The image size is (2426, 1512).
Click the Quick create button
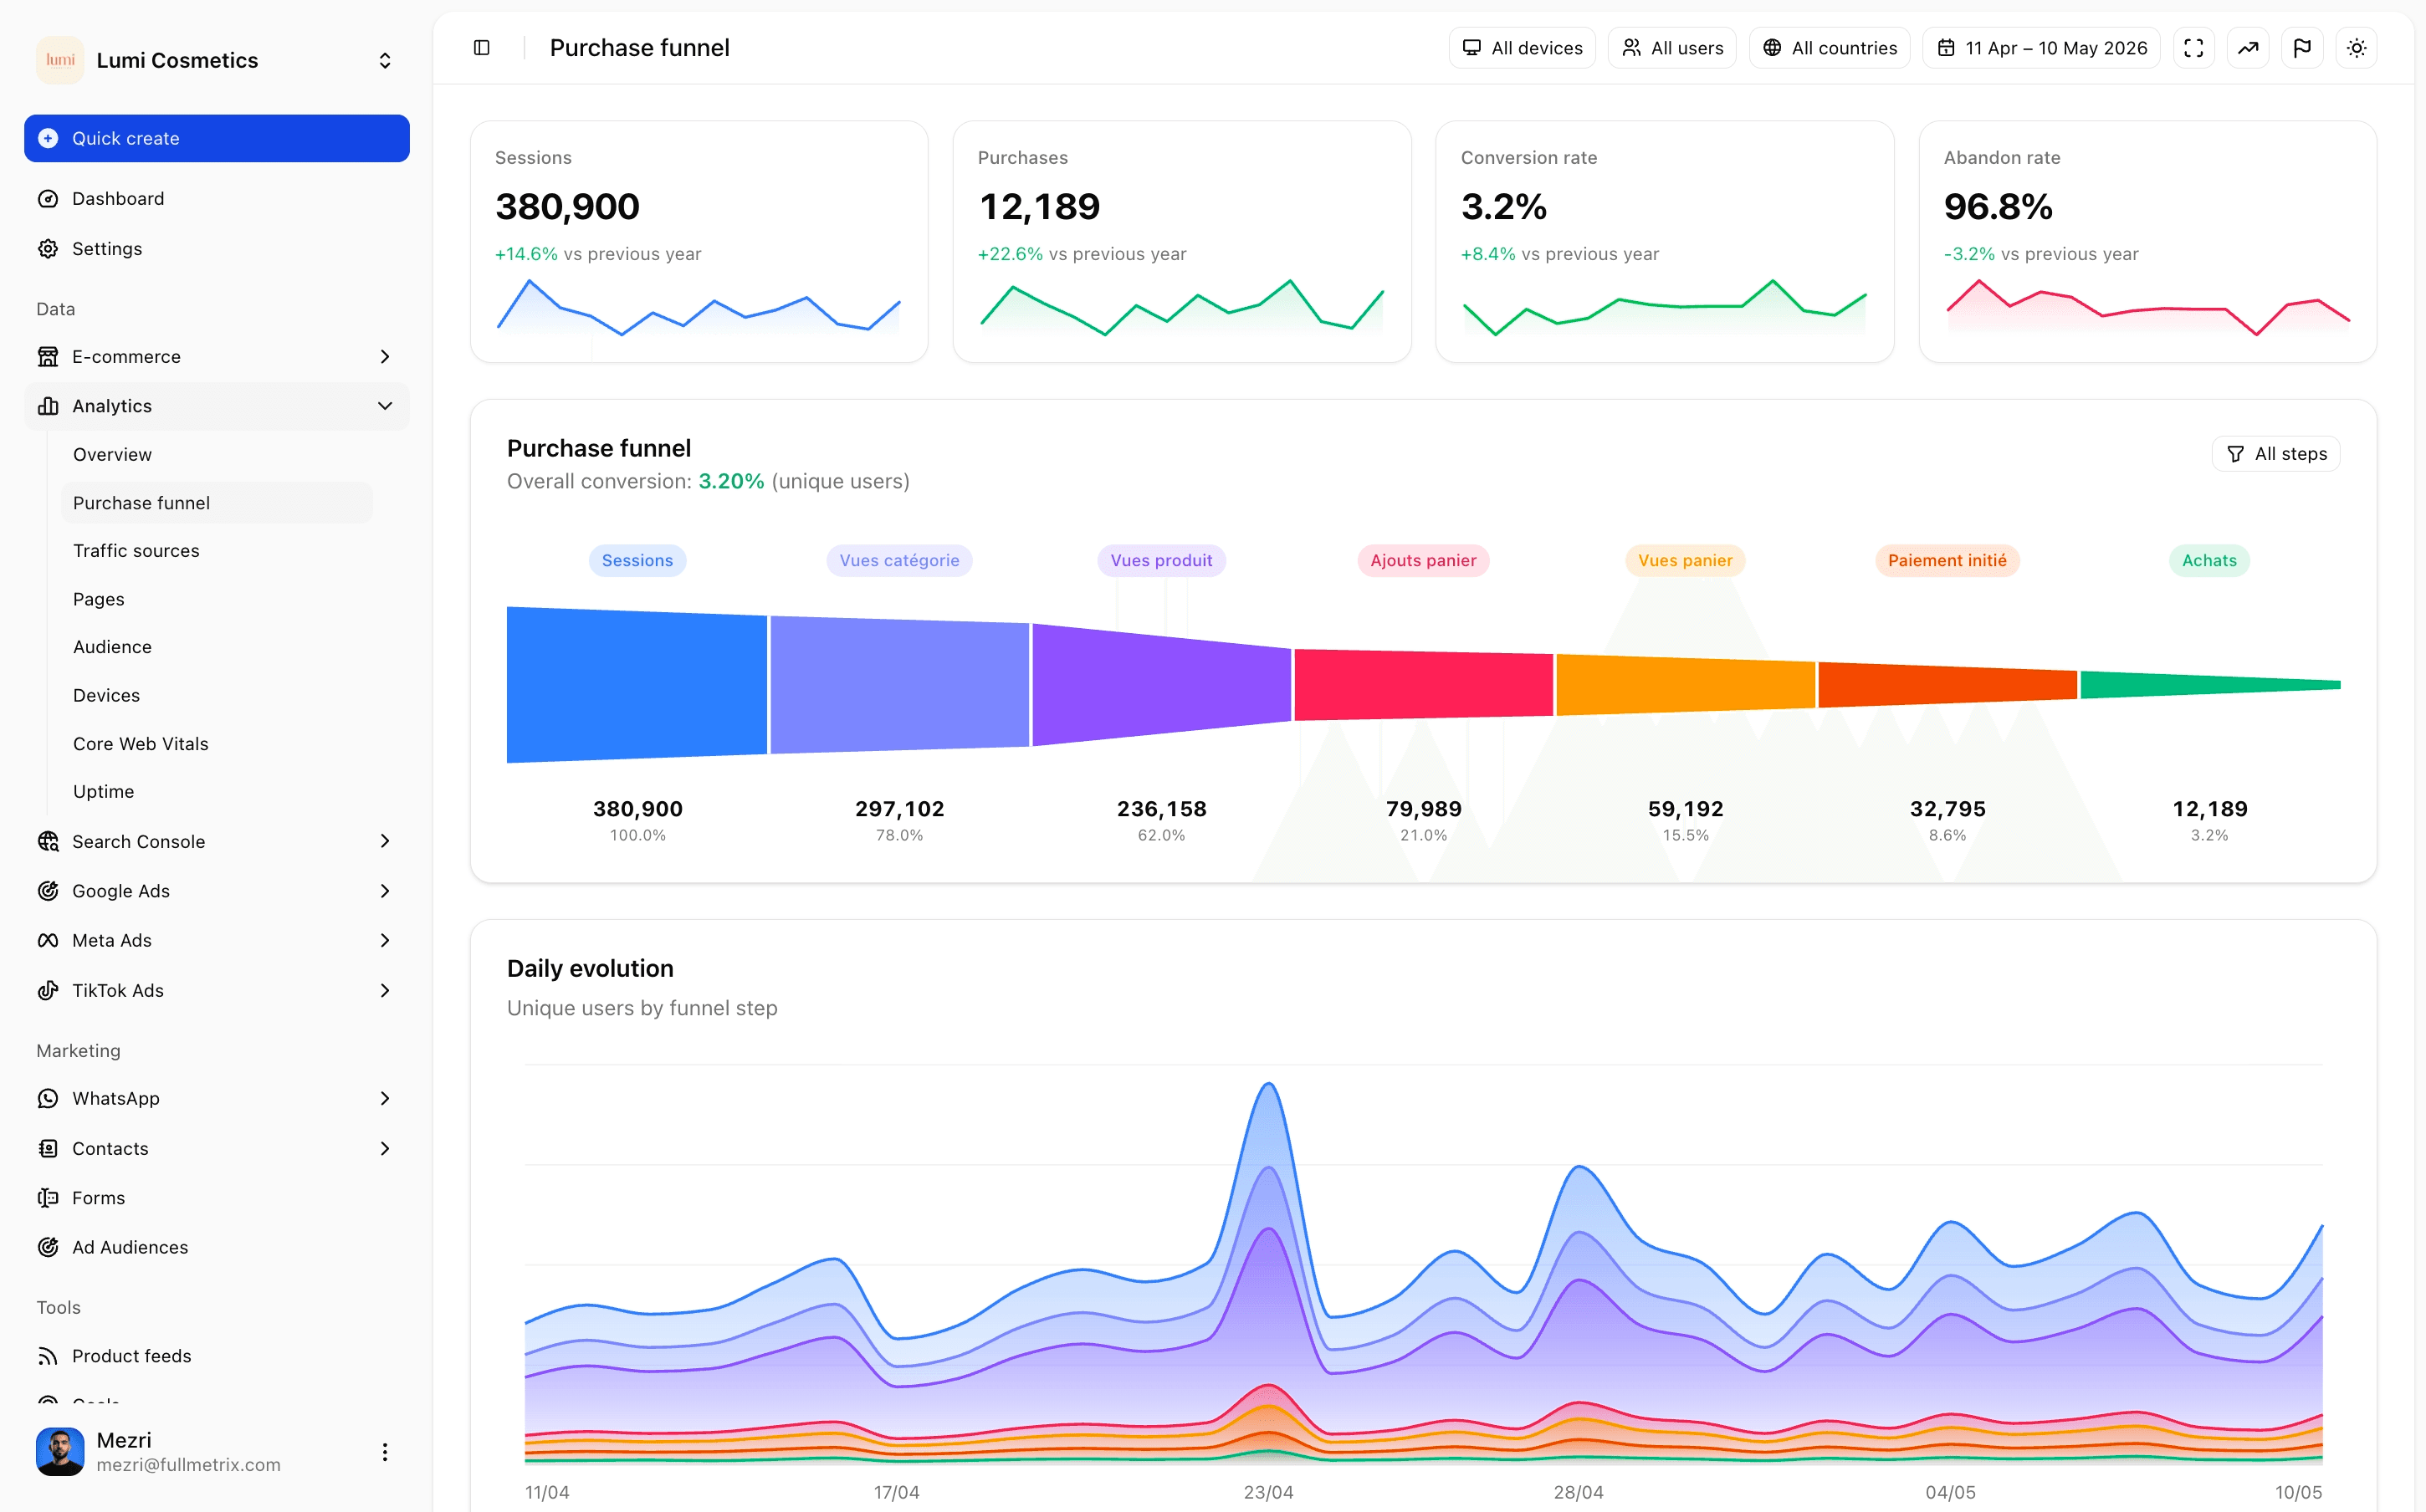point(217,138)
